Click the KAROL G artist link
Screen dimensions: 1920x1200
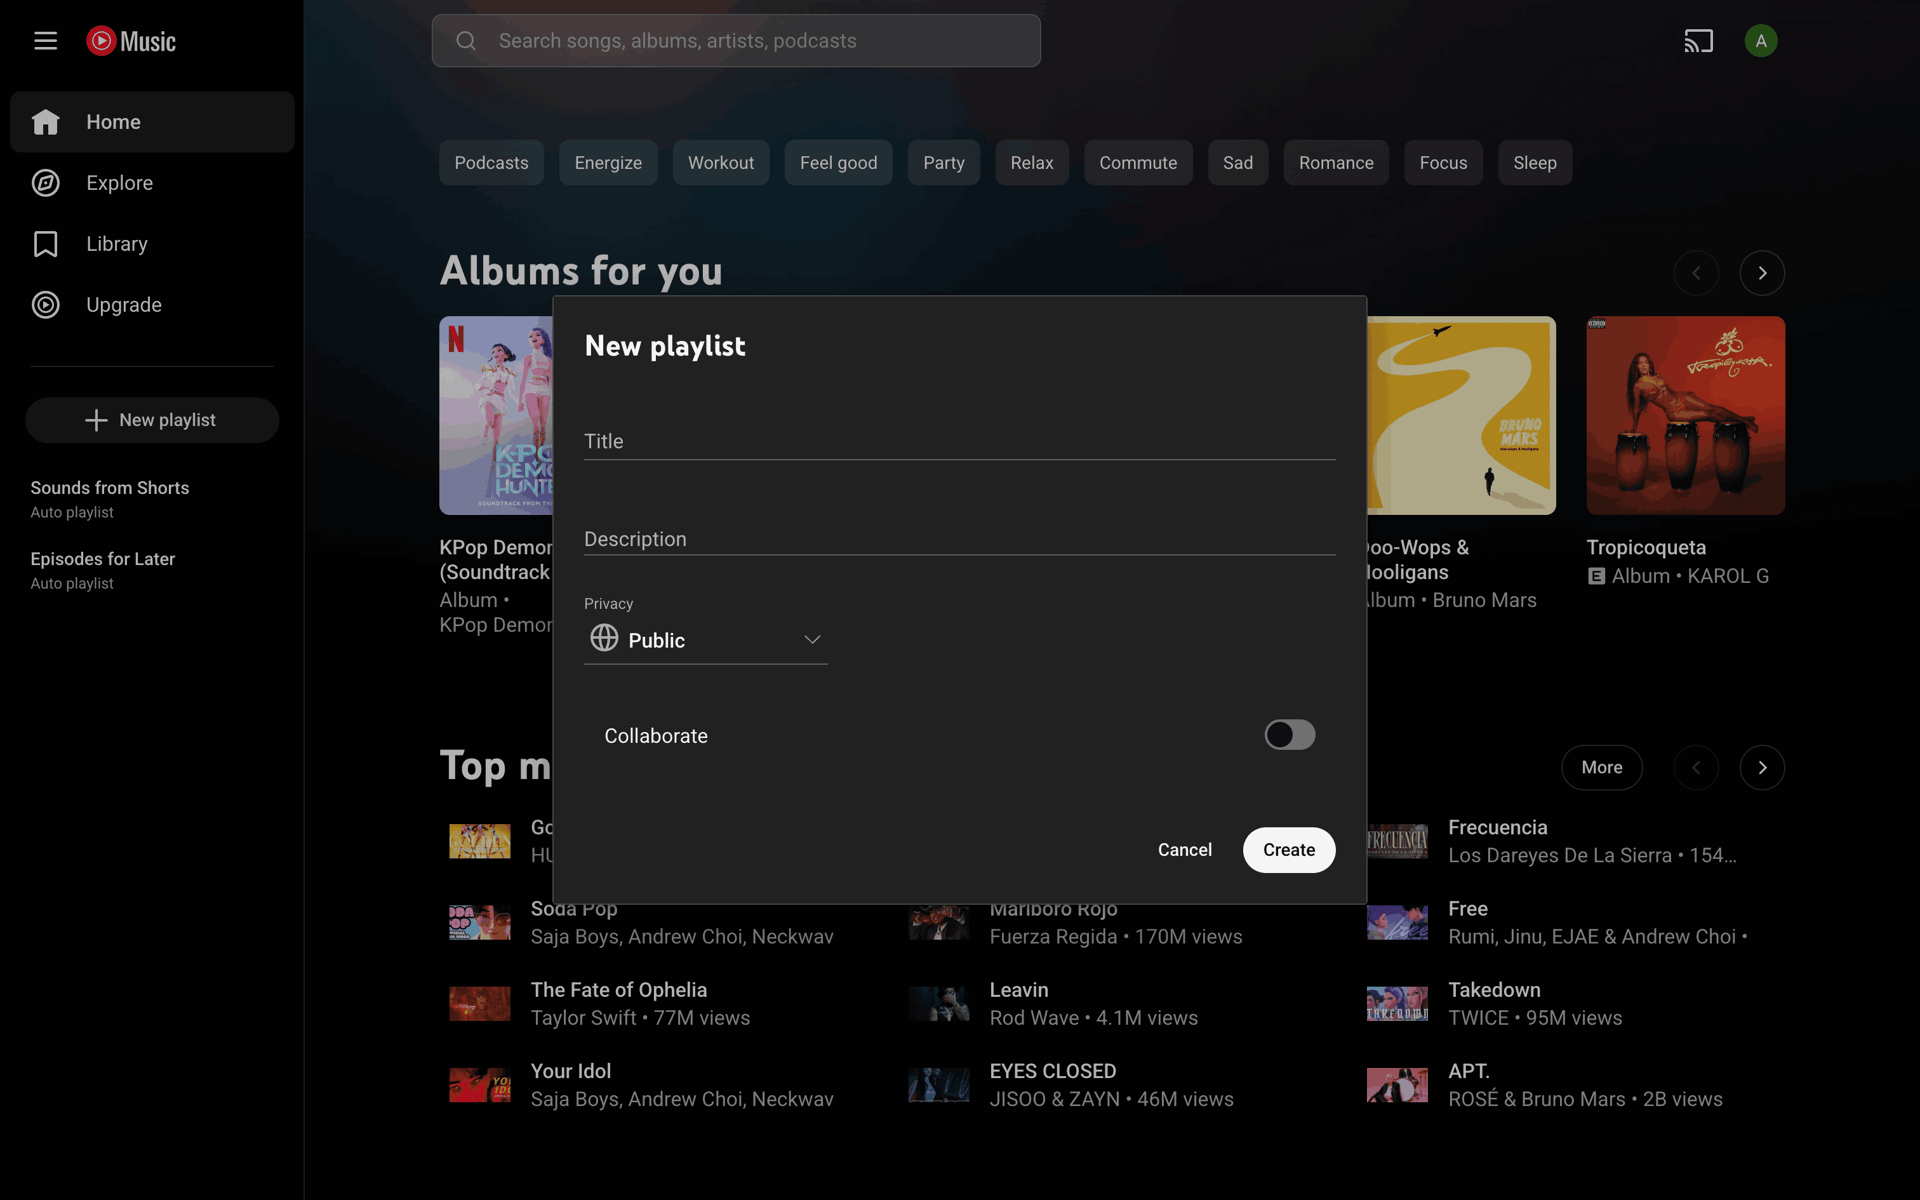[1728, 576]
